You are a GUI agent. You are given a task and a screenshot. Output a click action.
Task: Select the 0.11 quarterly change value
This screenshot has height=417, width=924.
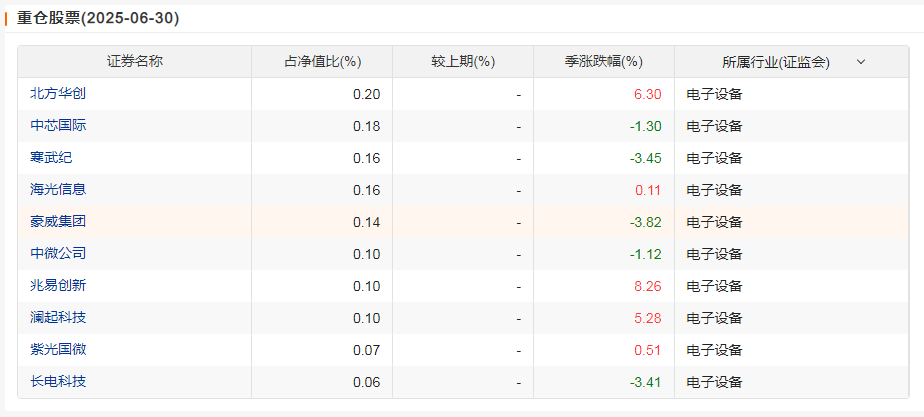pos(648,190)
